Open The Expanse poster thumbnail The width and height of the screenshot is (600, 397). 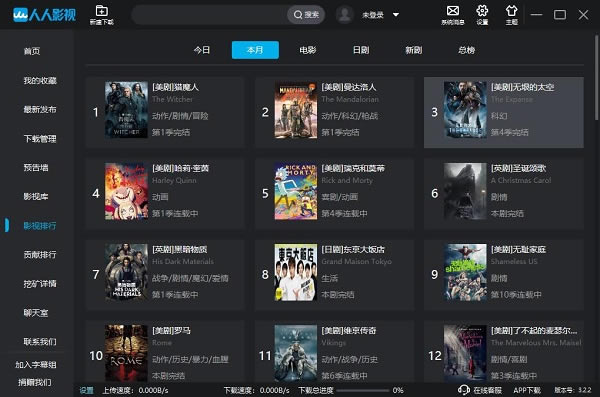(465, 110)
